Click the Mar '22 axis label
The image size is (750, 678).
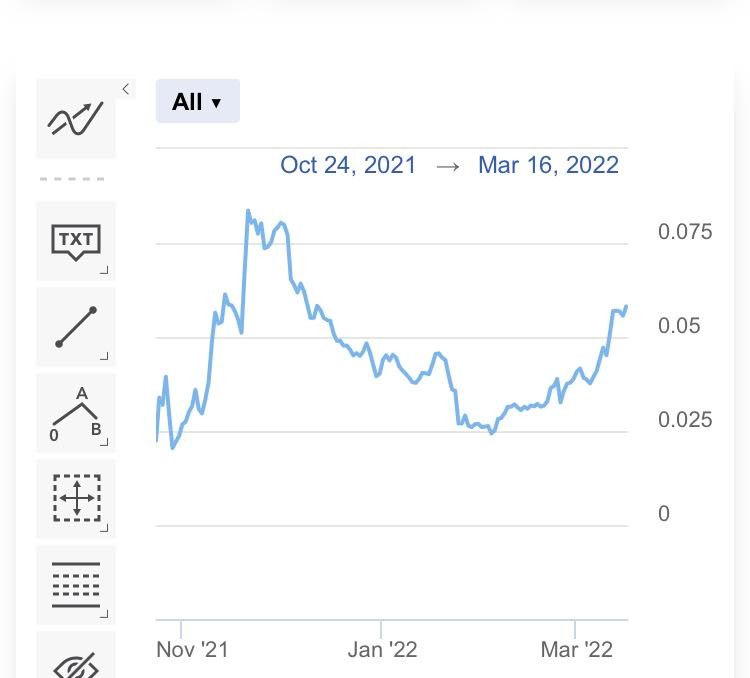(576, 650)
